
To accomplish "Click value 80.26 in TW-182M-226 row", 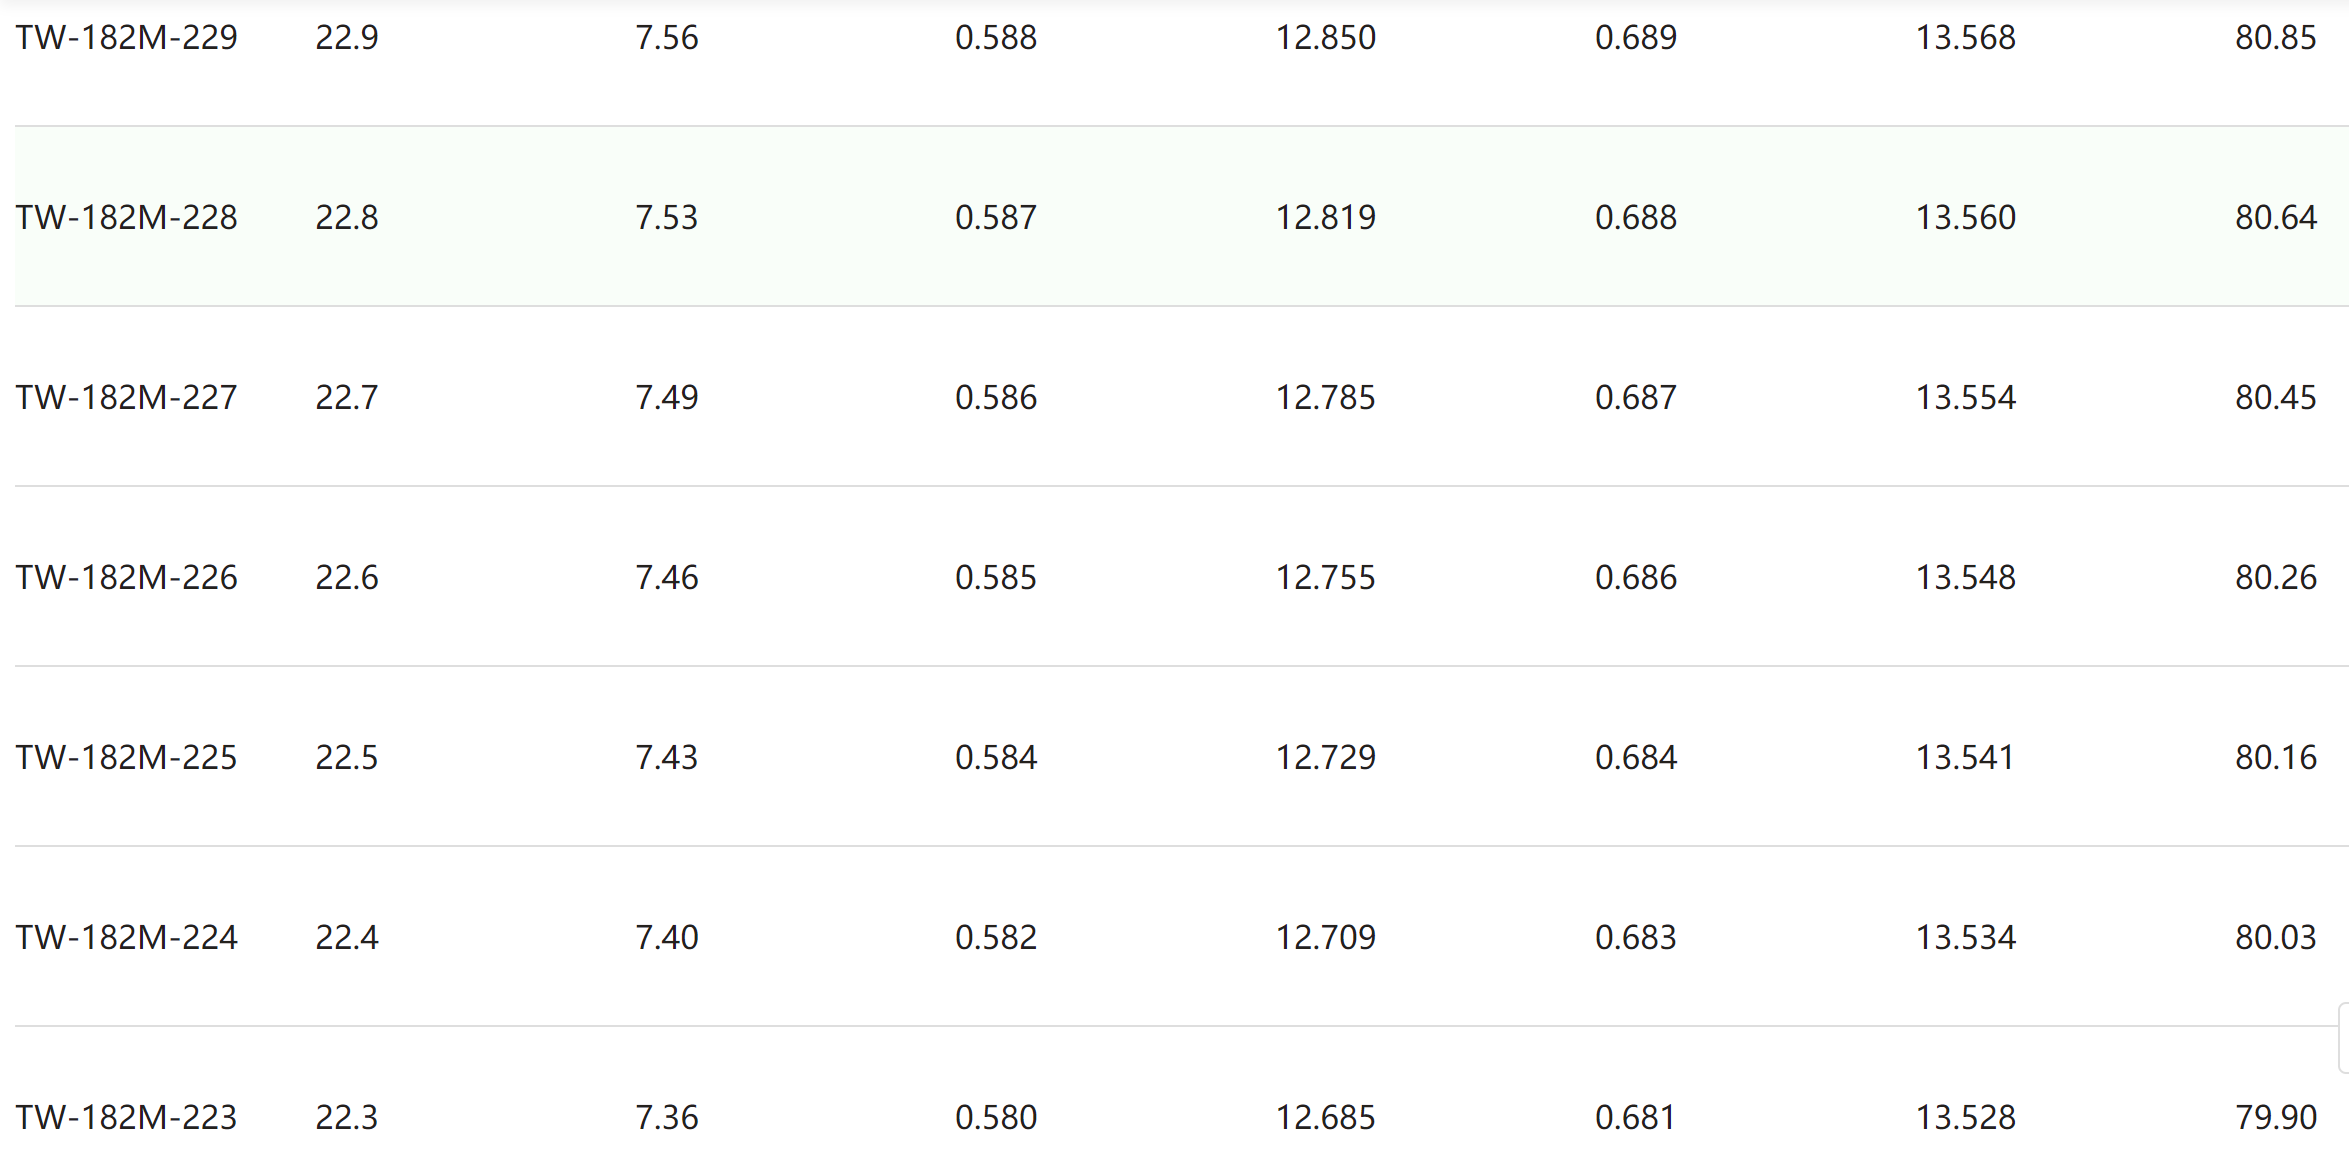I will (2276, 578).
